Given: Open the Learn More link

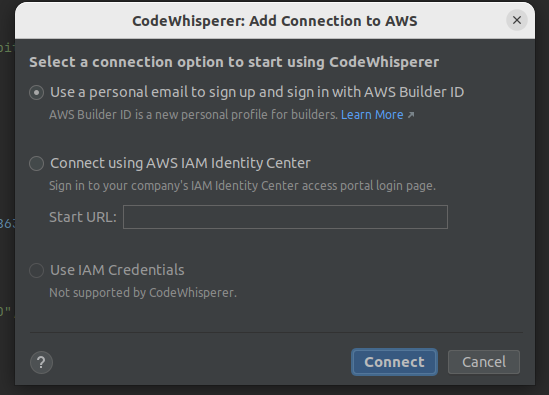Looking at the screenshot, I should [372, 115].
